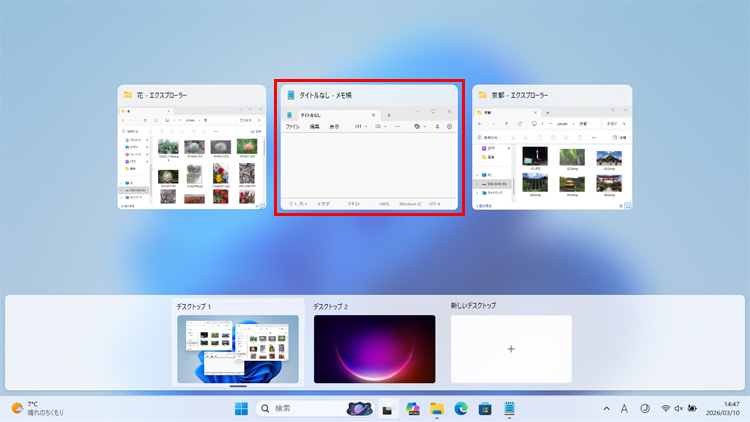Click the Notepad taskbar icon

click(x=510, y=408)
